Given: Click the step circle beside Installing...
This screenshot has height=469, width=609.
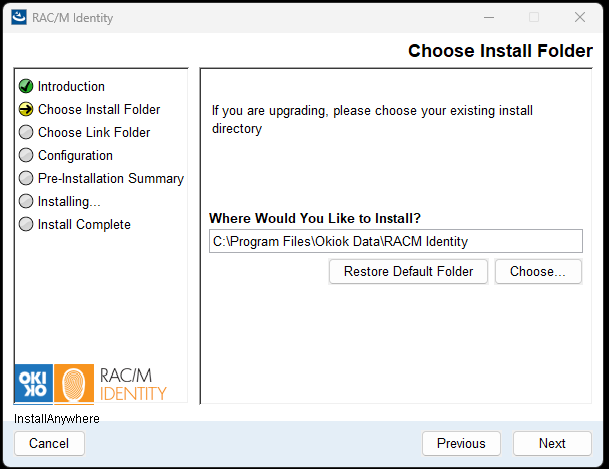Looking at the screenshot, I should pyautogui.click(x=26, y=201).
